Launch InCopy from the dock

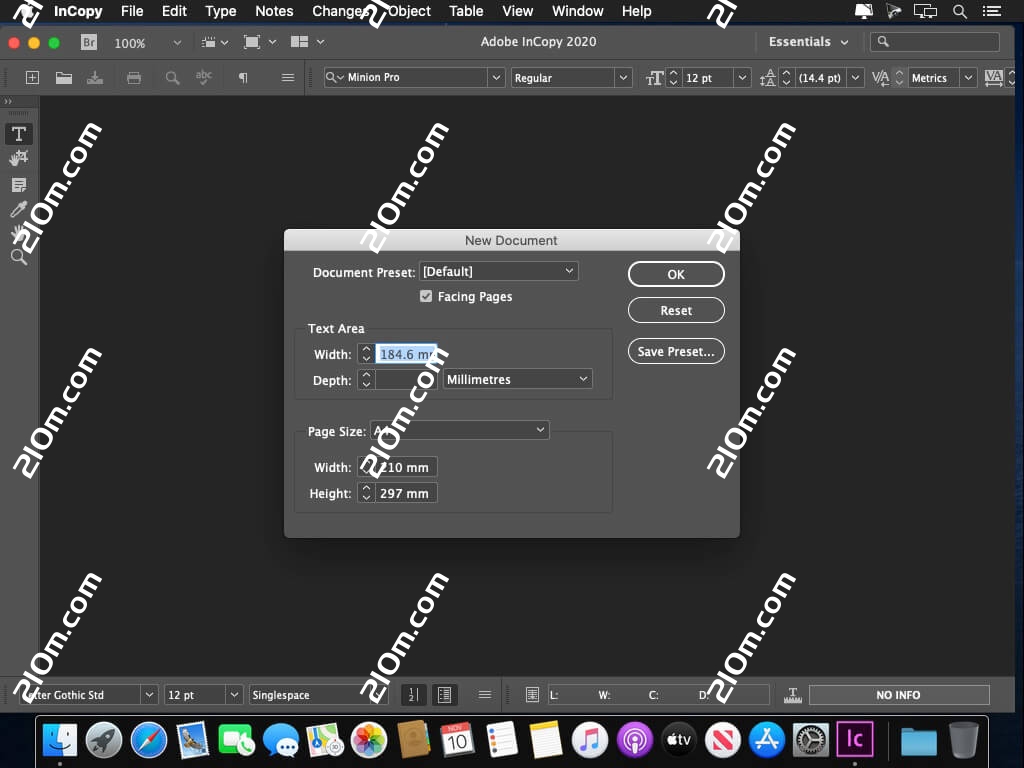tap(854, 739)
